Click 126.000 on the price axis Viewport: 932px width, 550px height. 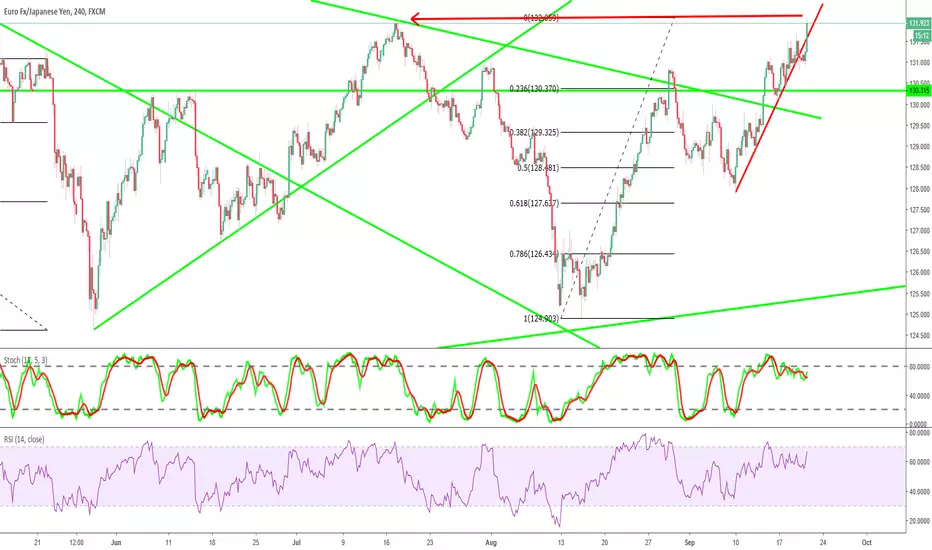click(x=919, y=272)
